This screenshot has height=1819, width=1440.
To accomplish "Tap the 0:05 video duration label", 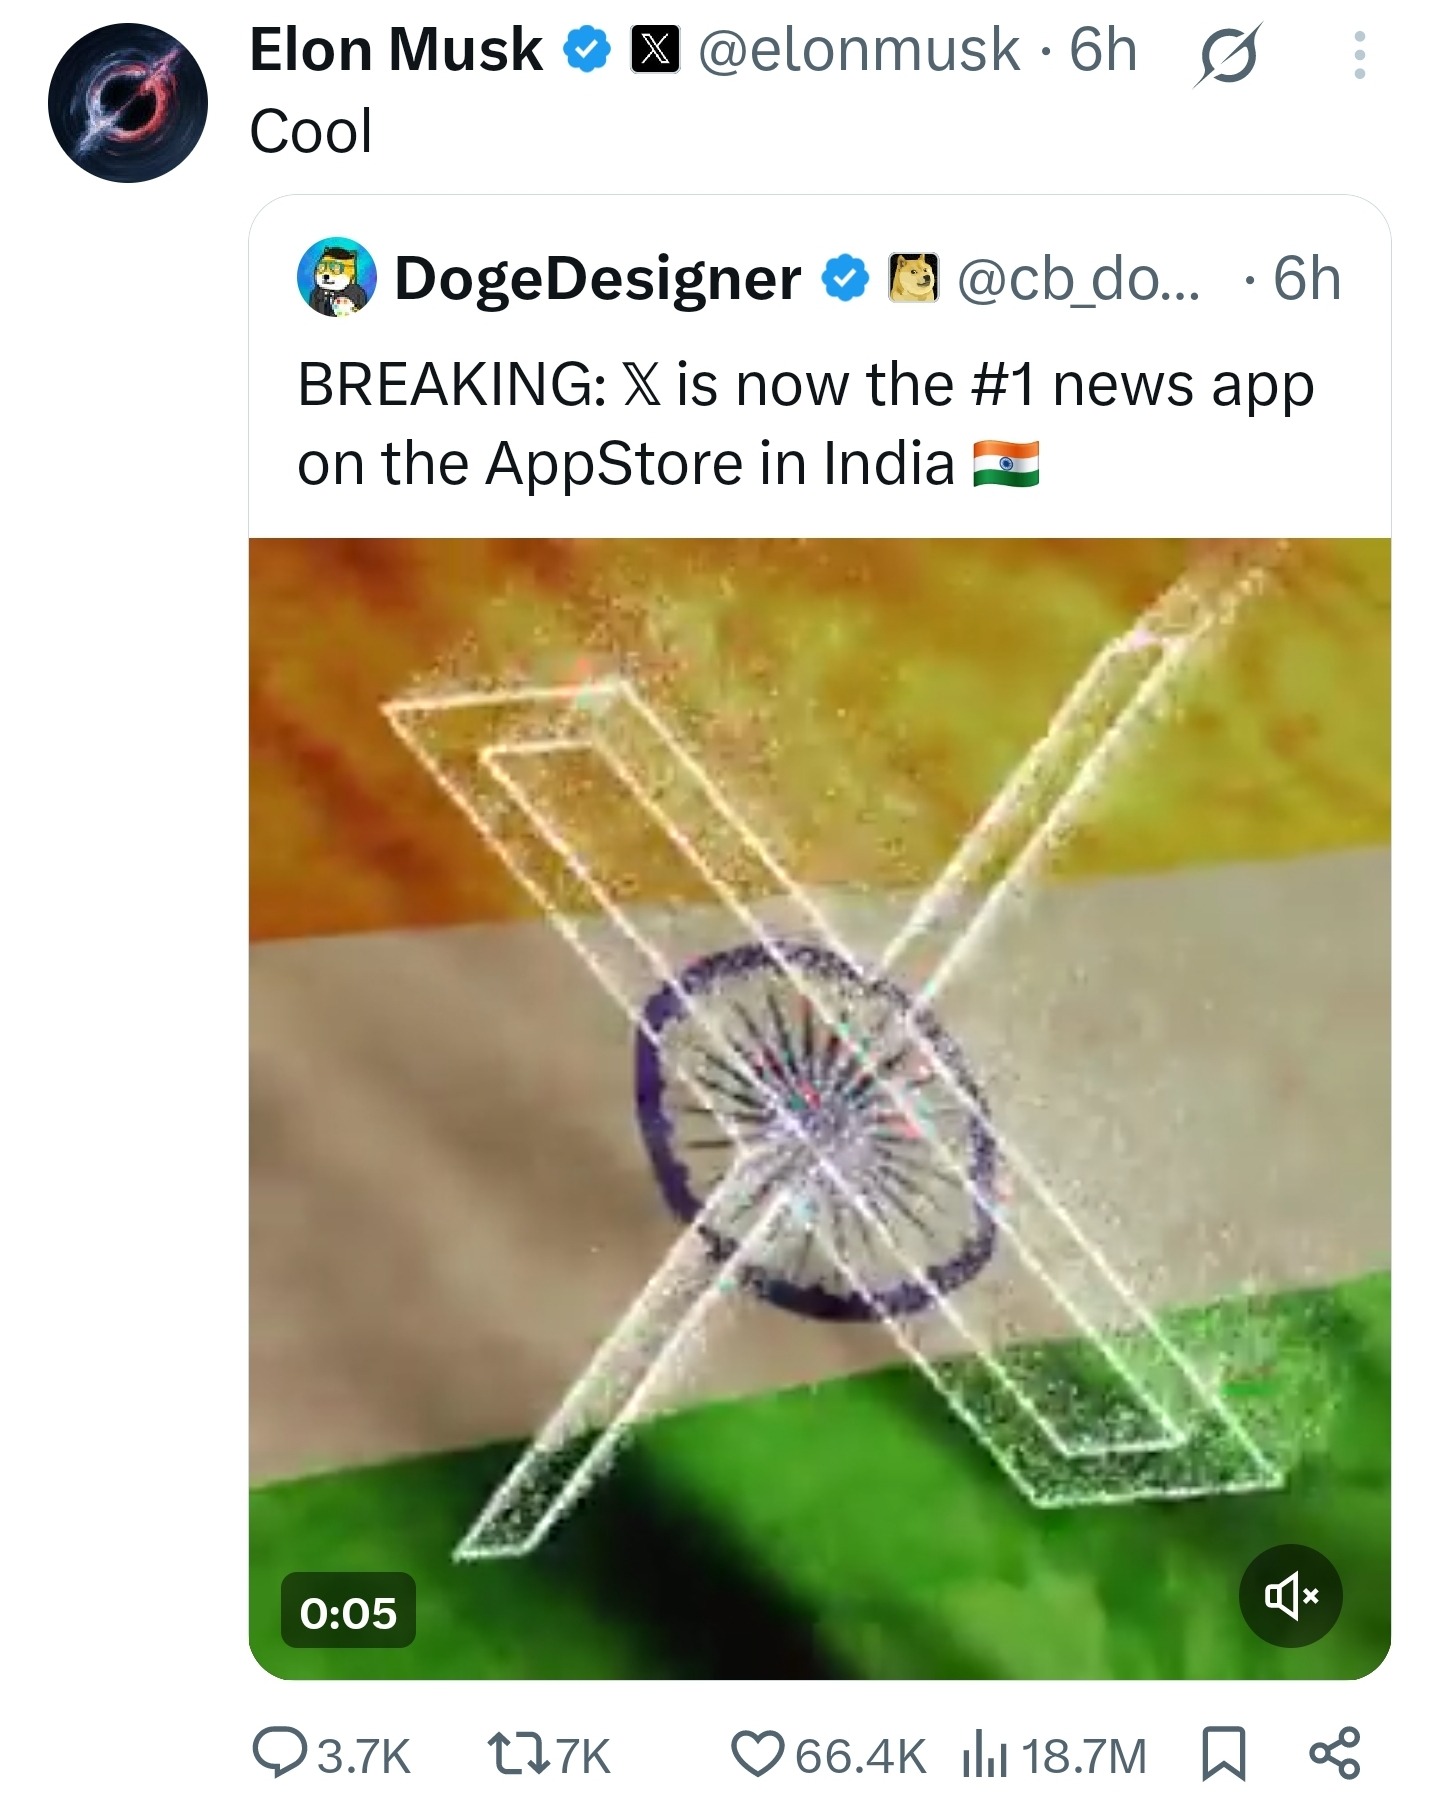I will click(348, 1613).
